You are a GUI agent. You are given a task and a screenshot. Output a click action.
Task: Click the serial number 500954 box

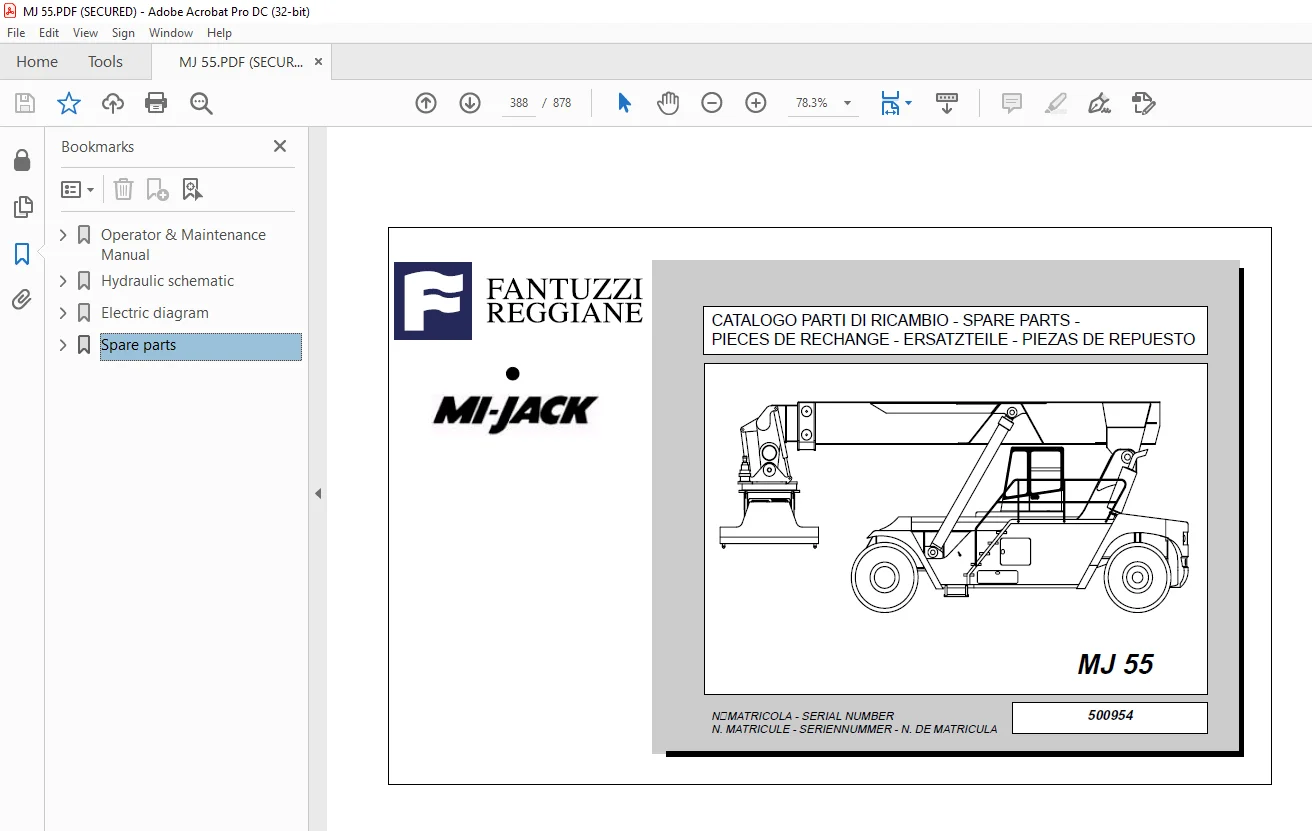[x=1110, y=717]
